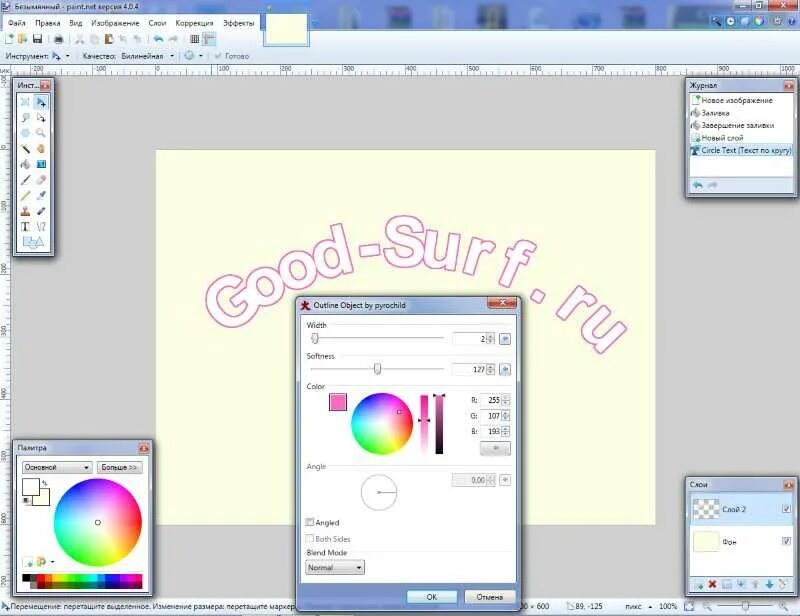Select the Eraser tool
Image resolution: width=800 pixels, height=616 pixels.
[x=41, y=180]
